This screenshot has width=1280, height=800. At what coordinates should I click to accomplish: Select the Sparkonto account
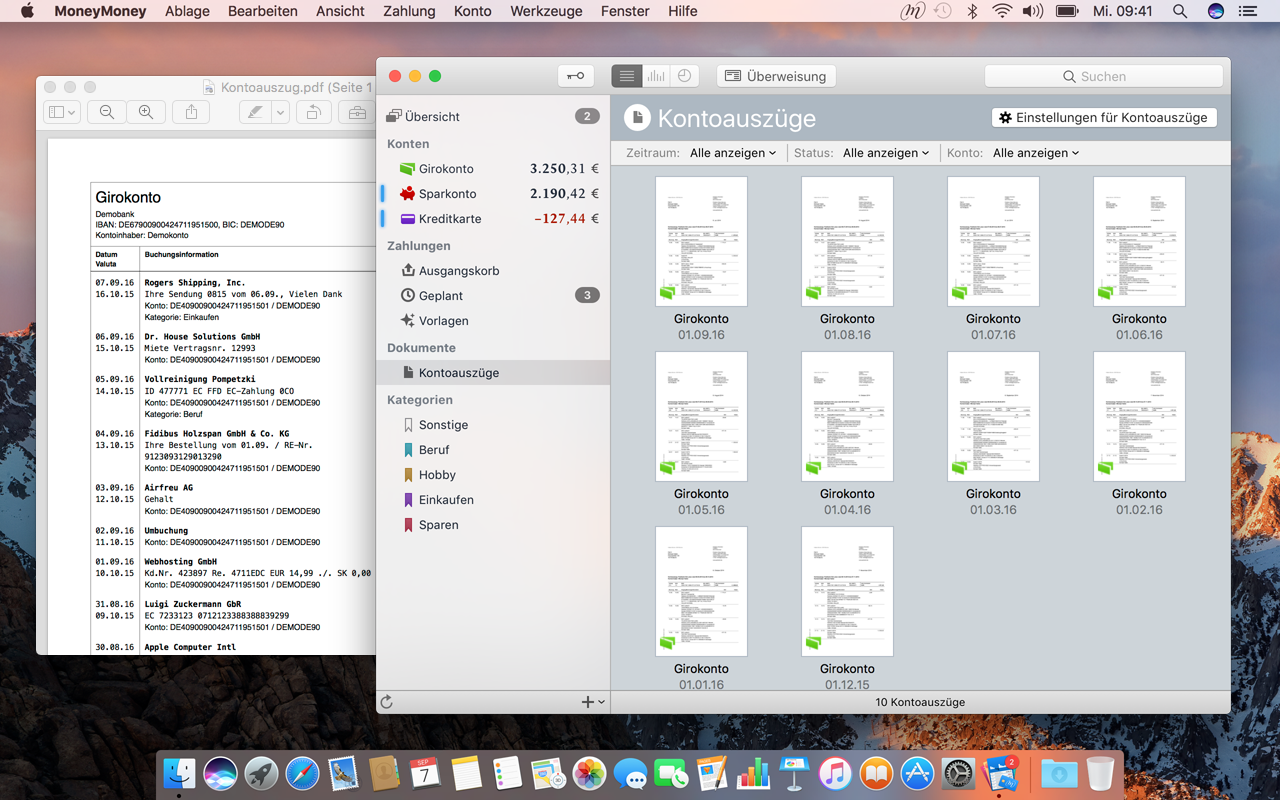[x=493, y=194]
